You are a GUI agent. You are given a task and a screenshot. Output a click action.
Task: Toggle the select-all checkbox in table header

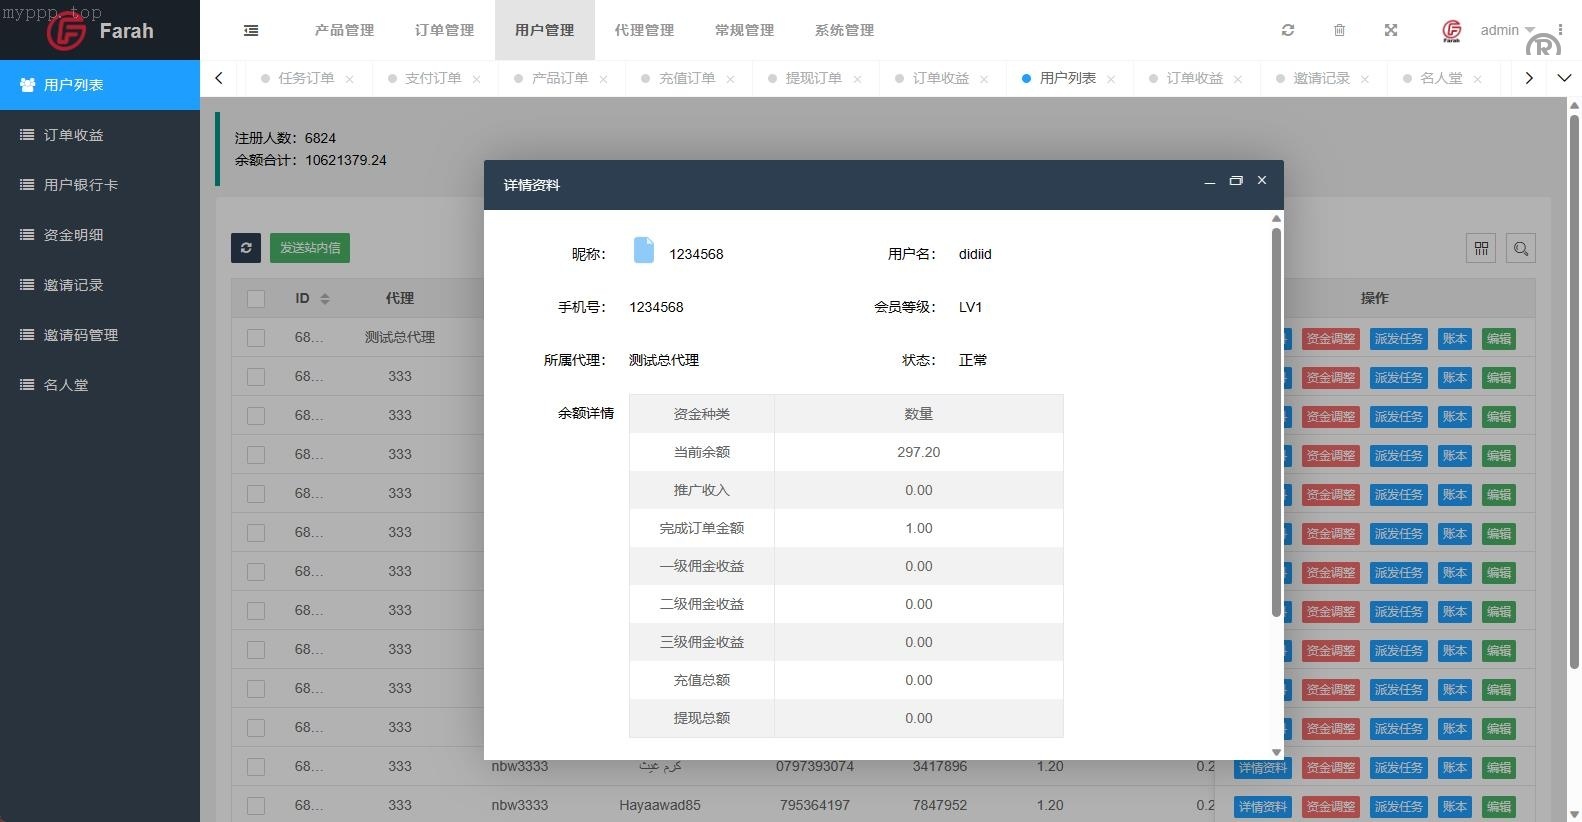(x=256, y=298)
